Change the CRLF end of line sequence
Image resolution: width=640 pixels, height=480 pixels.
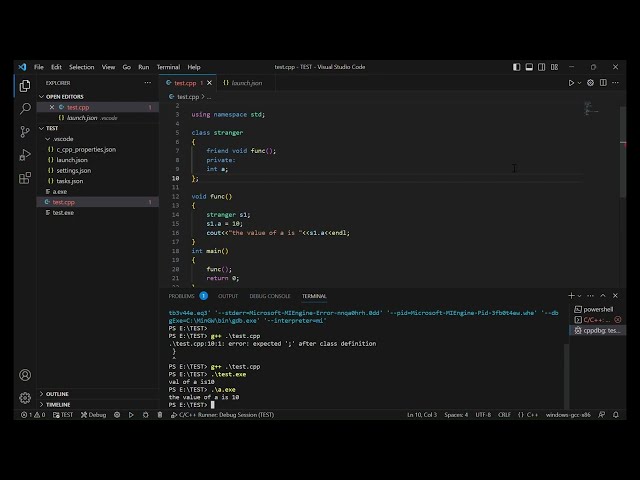[504, 415]
